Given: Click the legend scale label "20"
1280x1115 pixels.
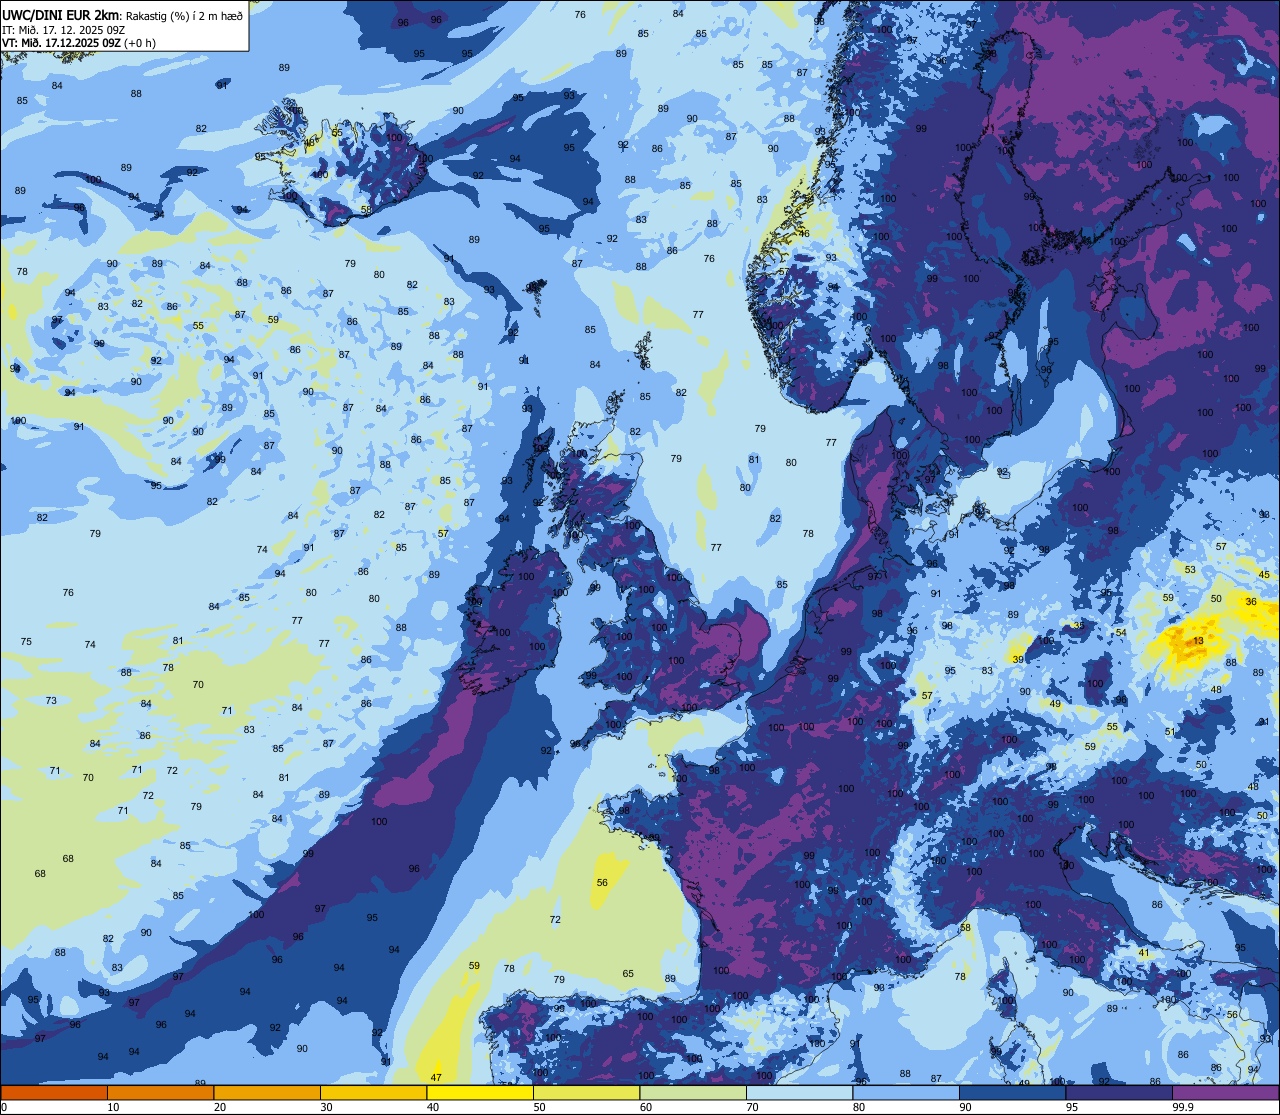Looking at the screenshot, I should coord(220,1107).
